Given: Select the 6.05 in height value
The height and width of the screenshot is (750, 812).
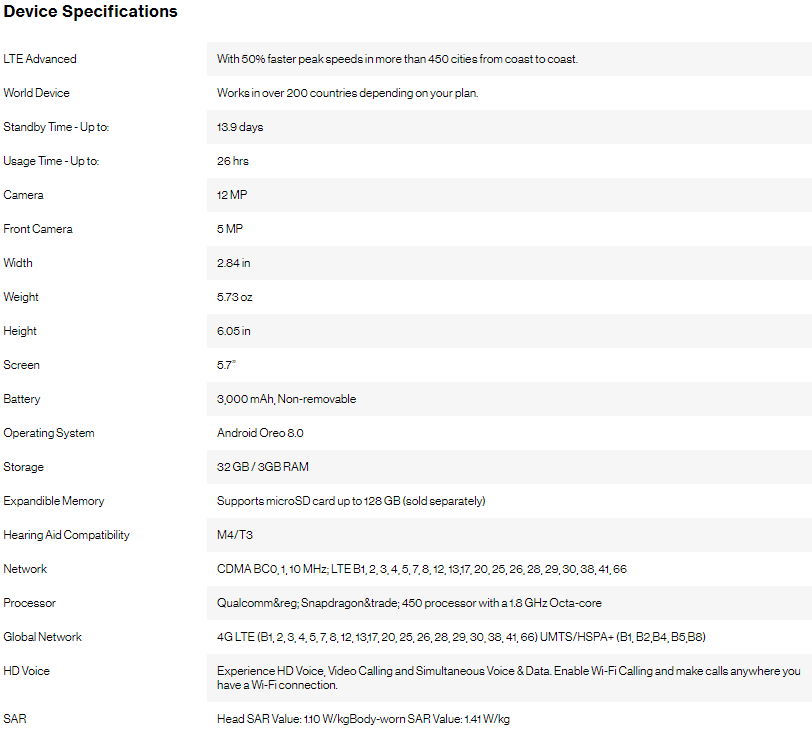Looking at the screenshot, I should (x=234, y=331).
